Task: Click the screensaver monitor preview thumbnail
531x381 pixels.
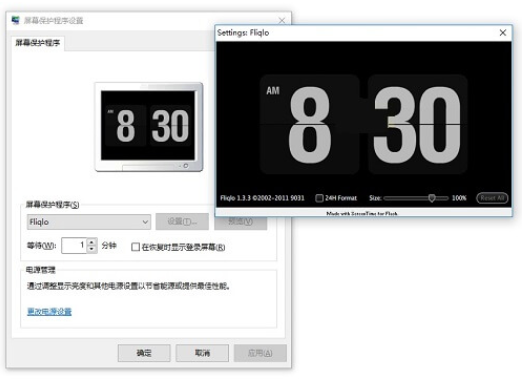Action: point(149,127)
